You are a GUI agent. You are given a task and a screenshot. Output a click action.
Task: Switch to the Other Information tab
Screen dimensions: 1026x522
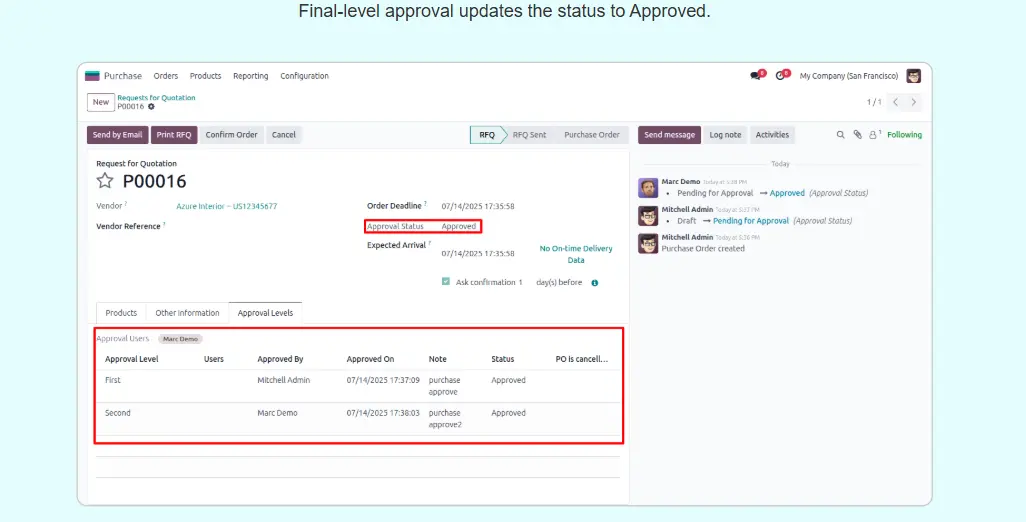tap(187, 313)
